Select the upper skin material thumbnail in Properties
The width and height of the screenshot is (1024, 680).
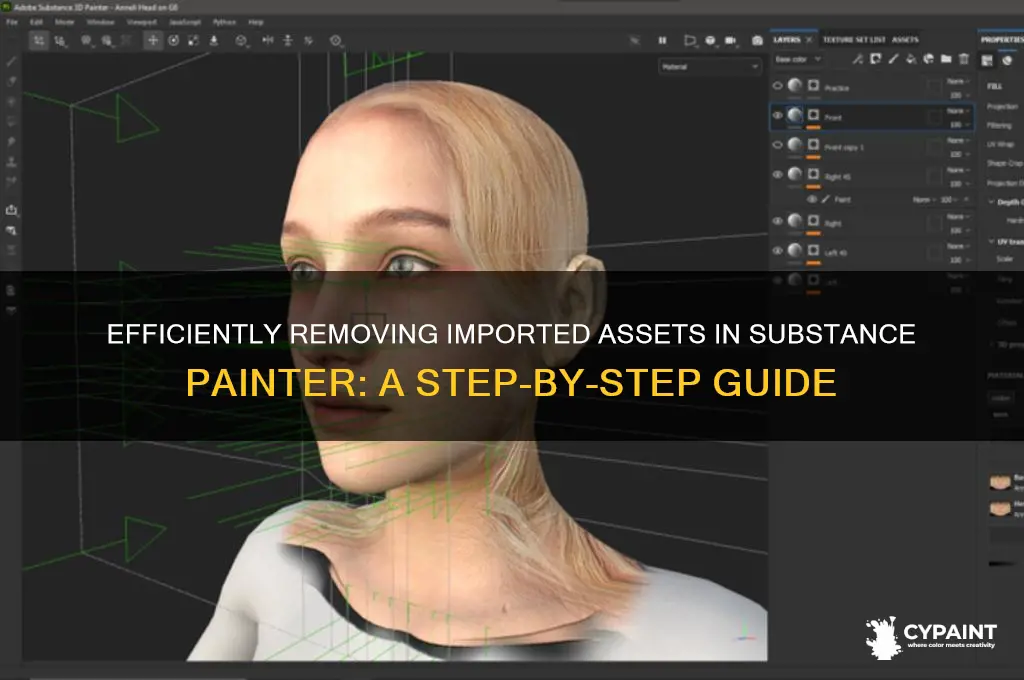pos(1000,483)
